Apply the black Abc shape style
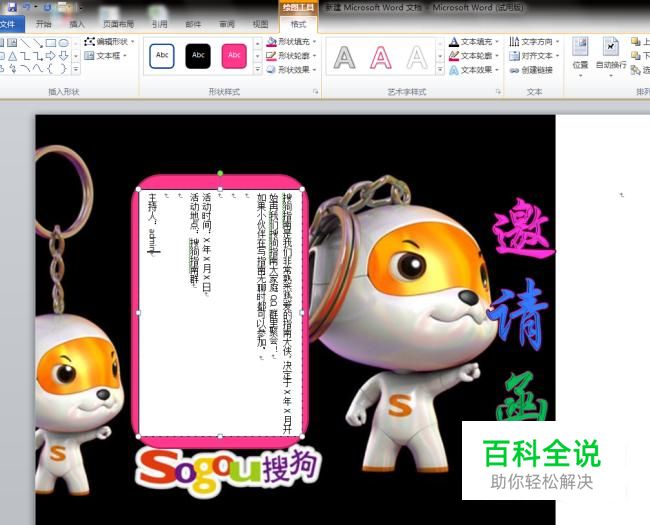Screen dimensions: 650x525 (x=198, y=56)
